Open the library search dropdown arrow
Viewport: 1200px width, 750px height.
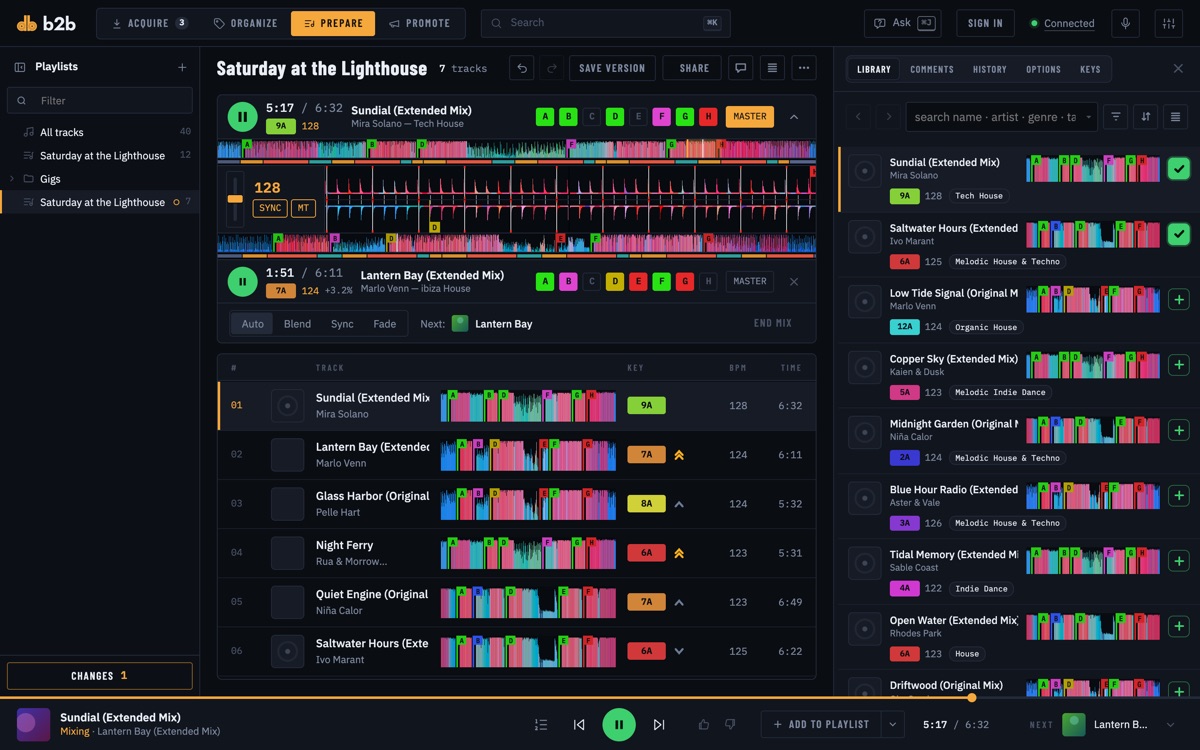pyautogui.click(x=1088, y=117)
